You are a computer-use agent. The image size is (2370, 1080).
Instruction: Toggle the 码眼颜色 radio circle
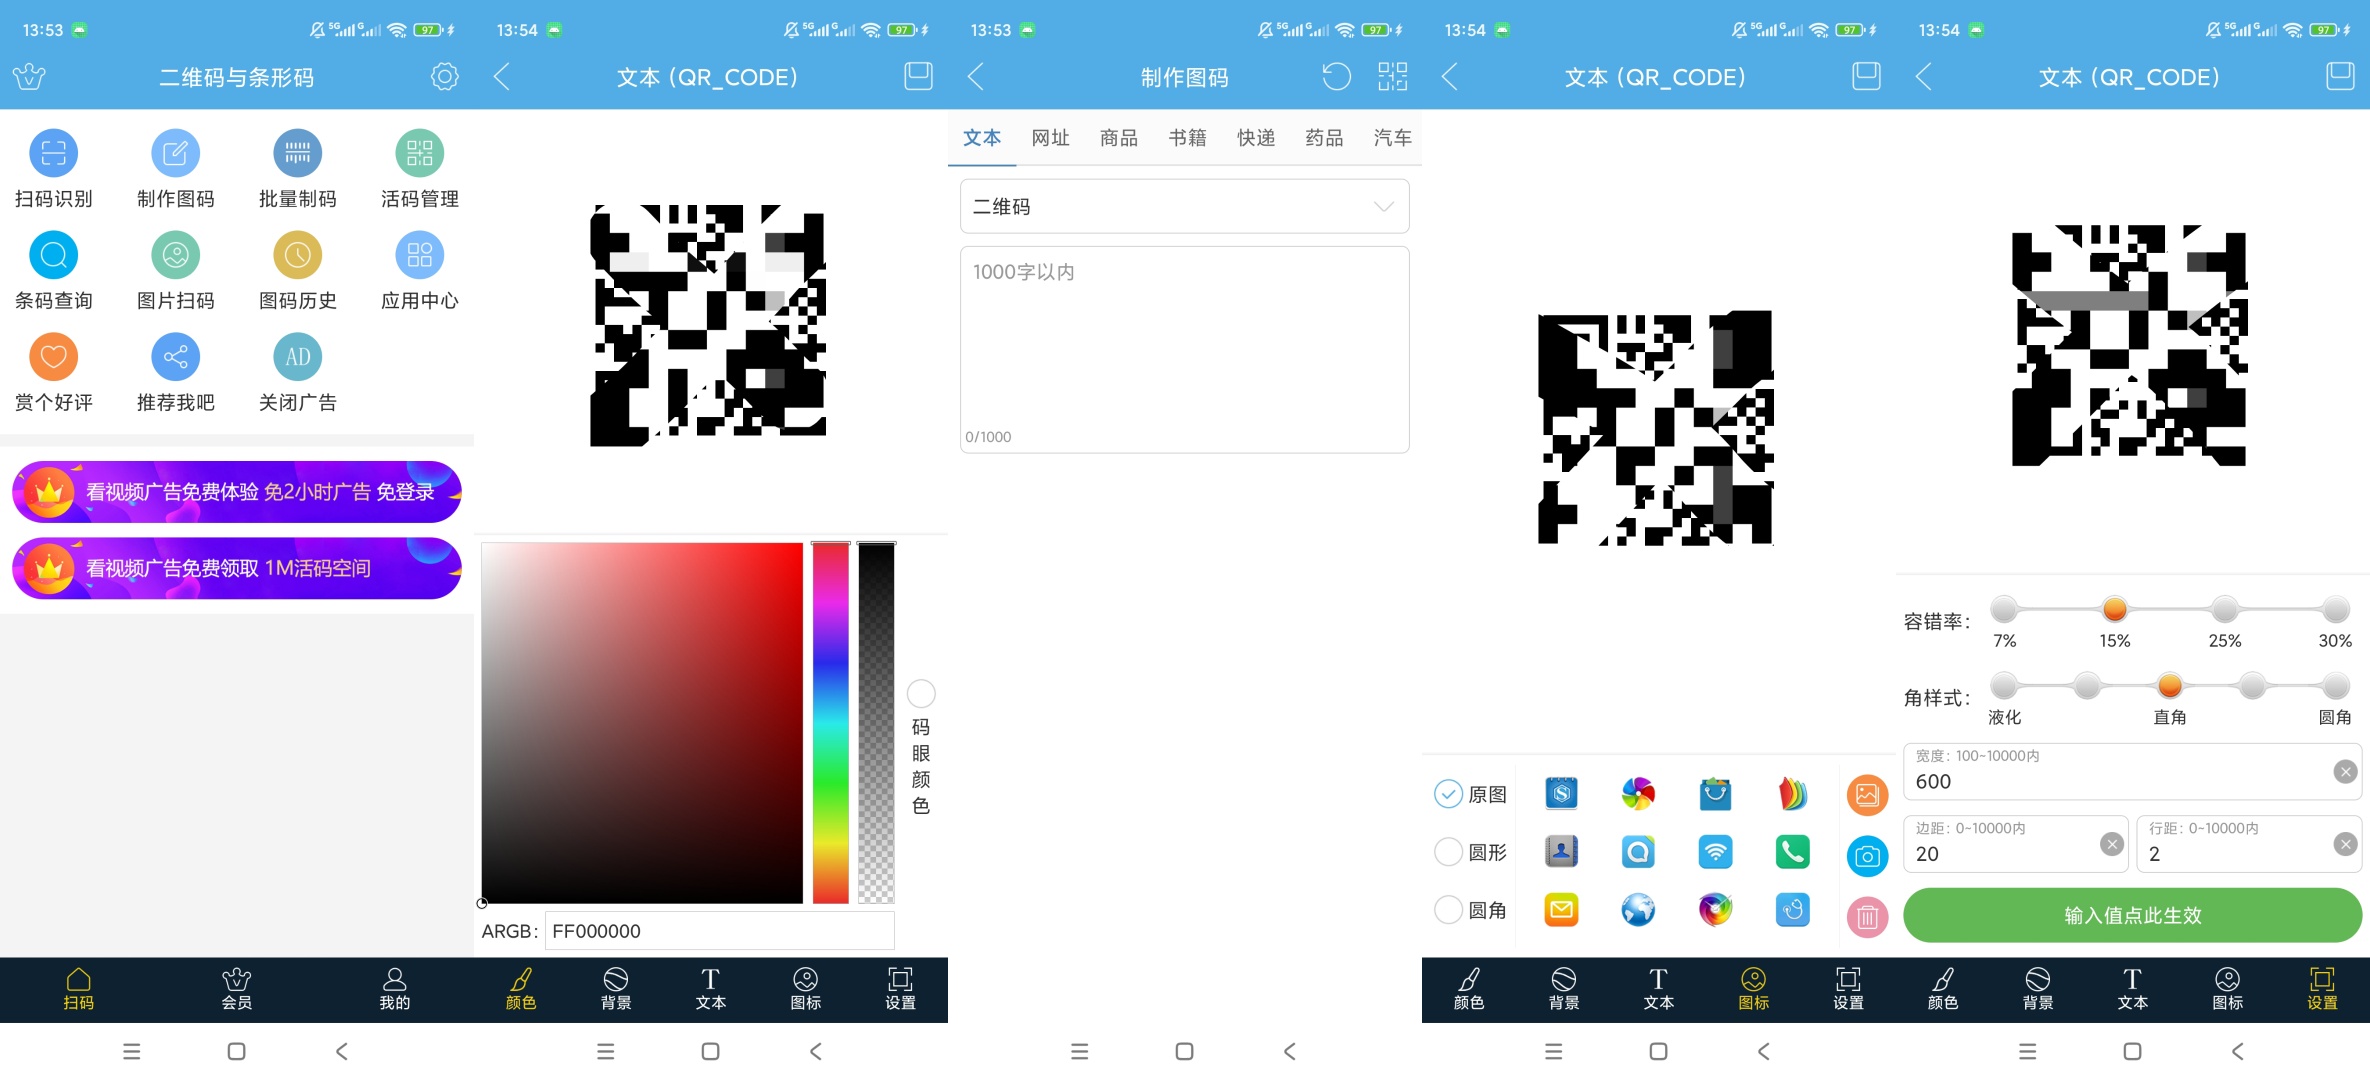(921, 693)
